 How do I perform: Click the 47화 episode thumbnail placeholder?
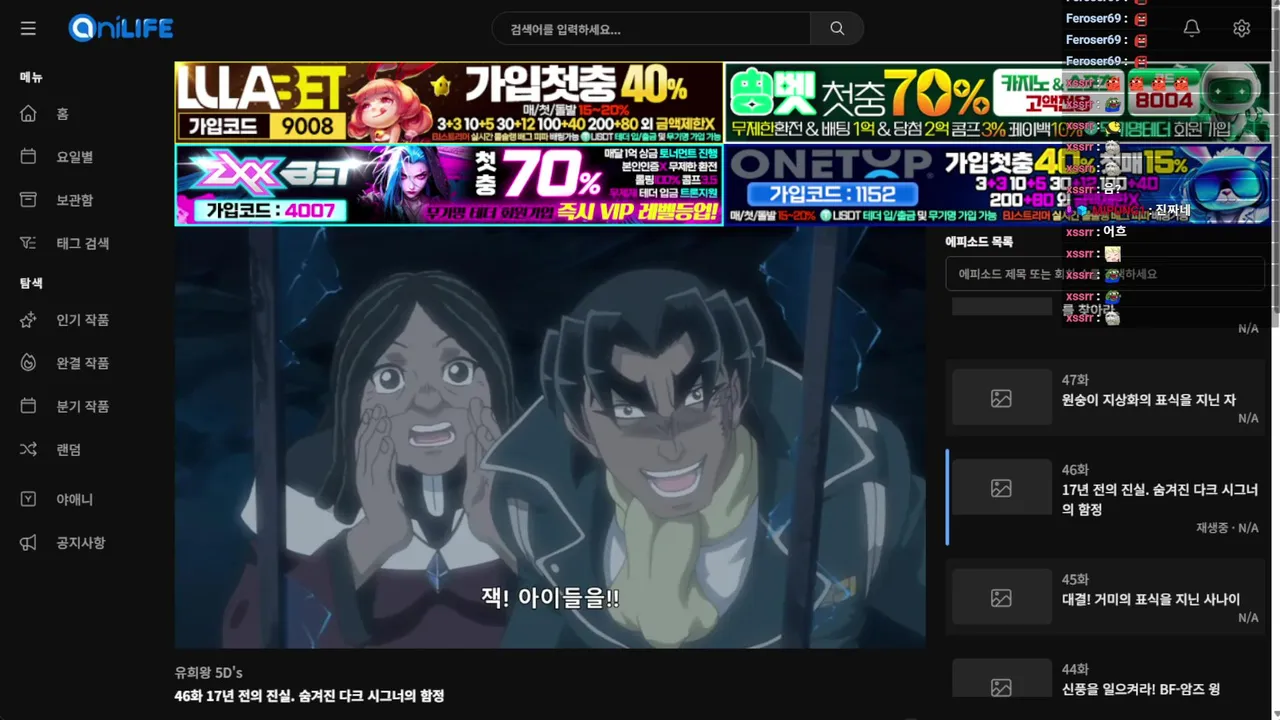click(x=1001, y=398)
